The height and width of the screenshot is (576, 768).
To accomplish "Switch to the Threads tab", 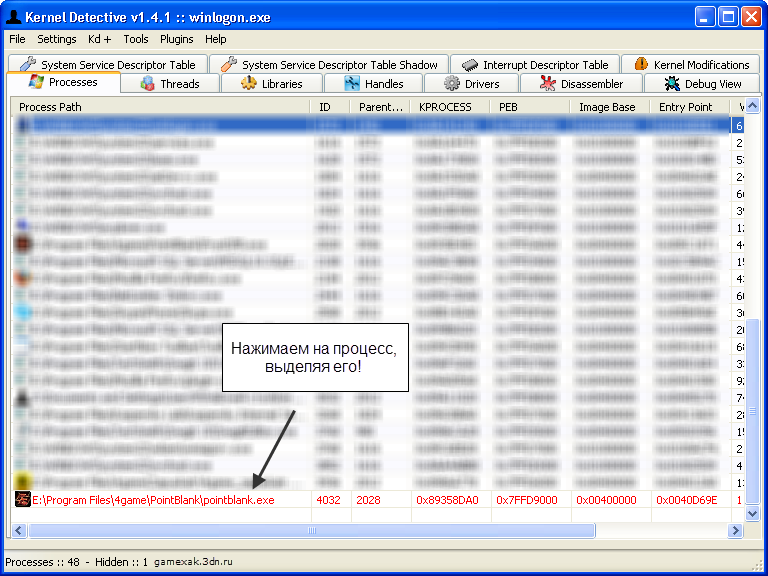I will tap(170, 84).
